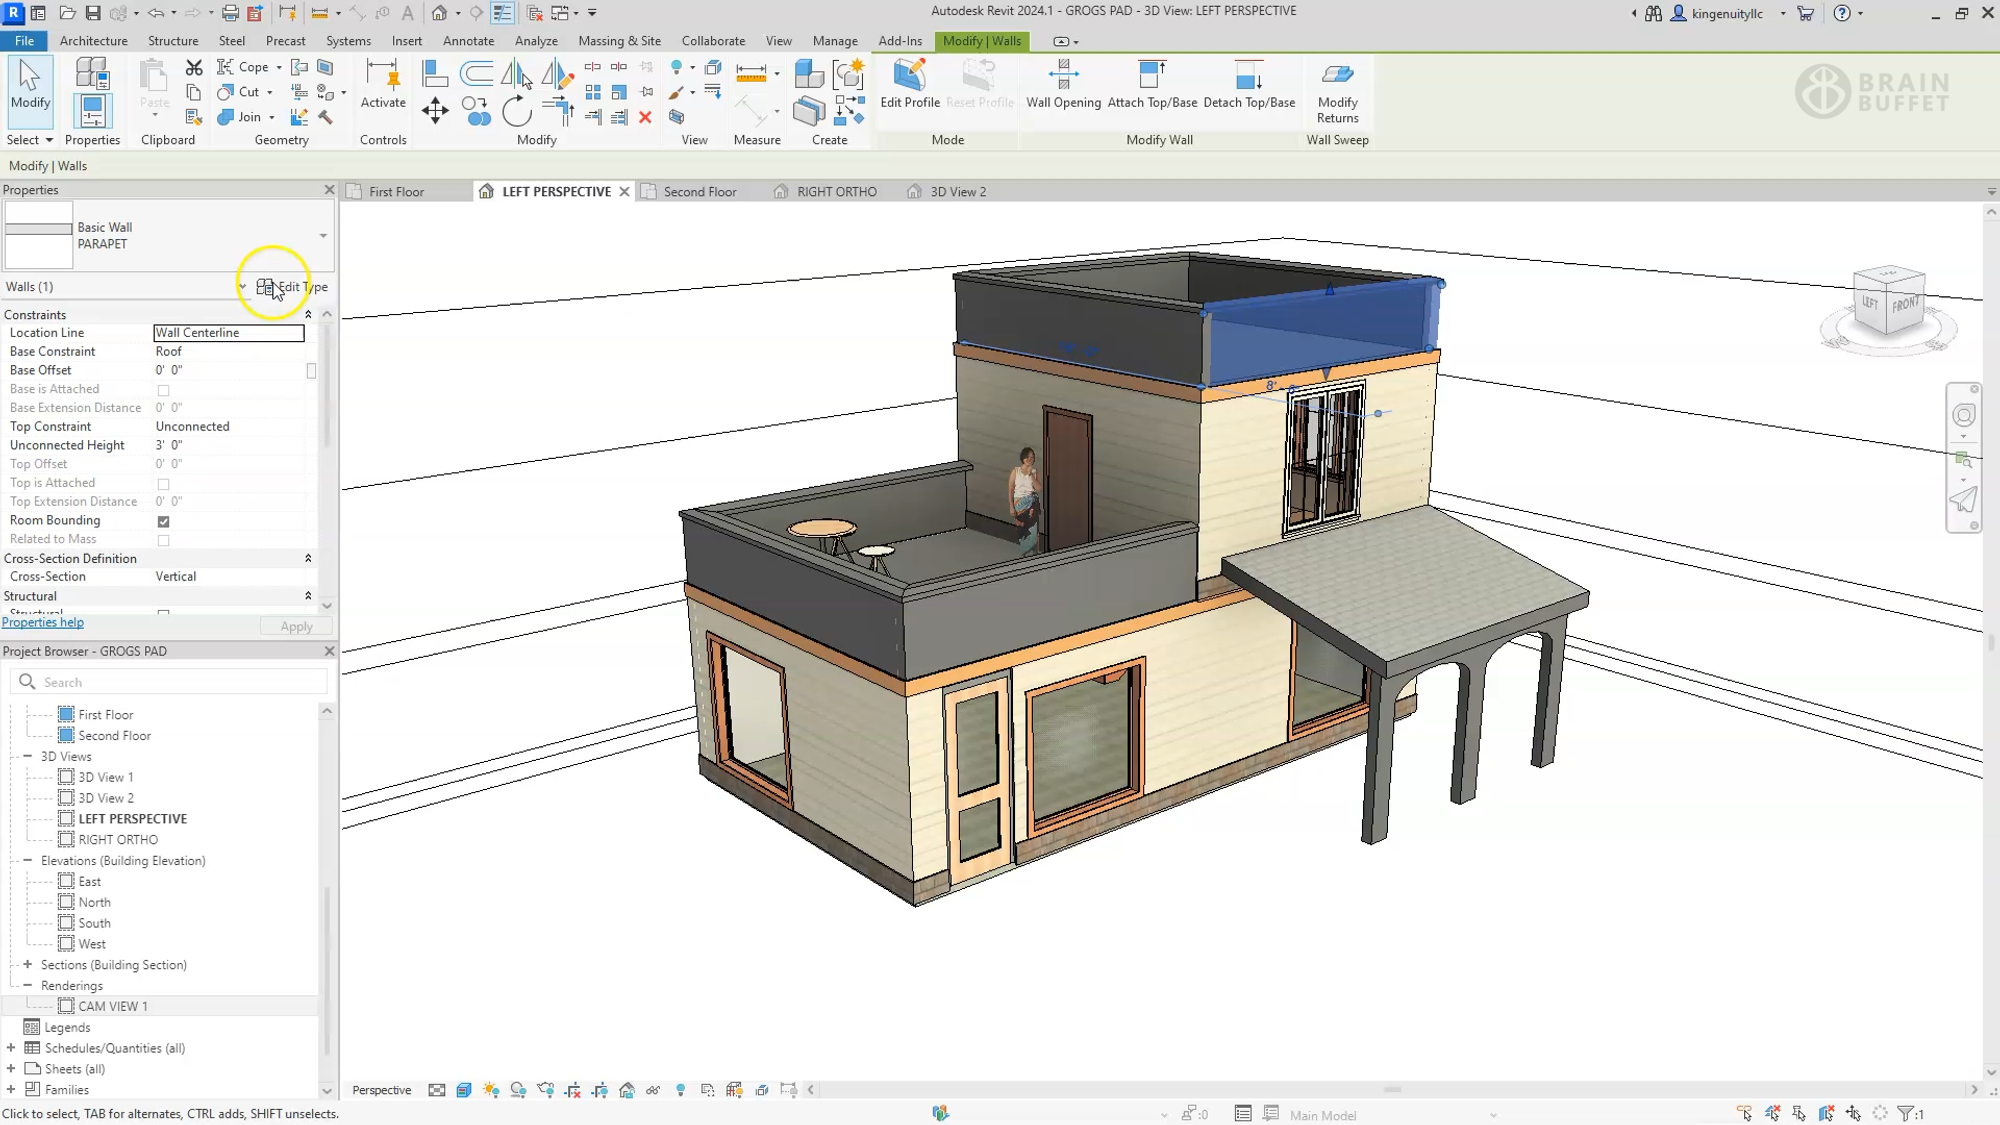The height and width of the screenshot is (1125, 2000).
Task: Activate the Measure ruler tool
Action: coord(749,74)
